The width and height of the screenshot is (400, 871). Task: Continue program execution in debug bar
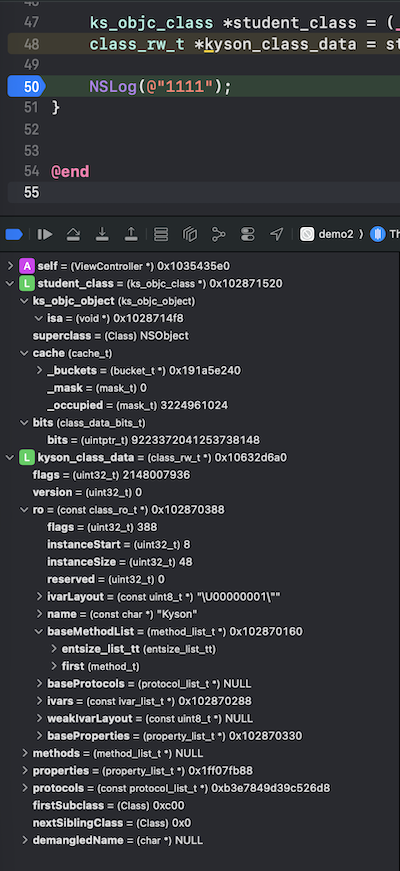click(x=45, y=234)
